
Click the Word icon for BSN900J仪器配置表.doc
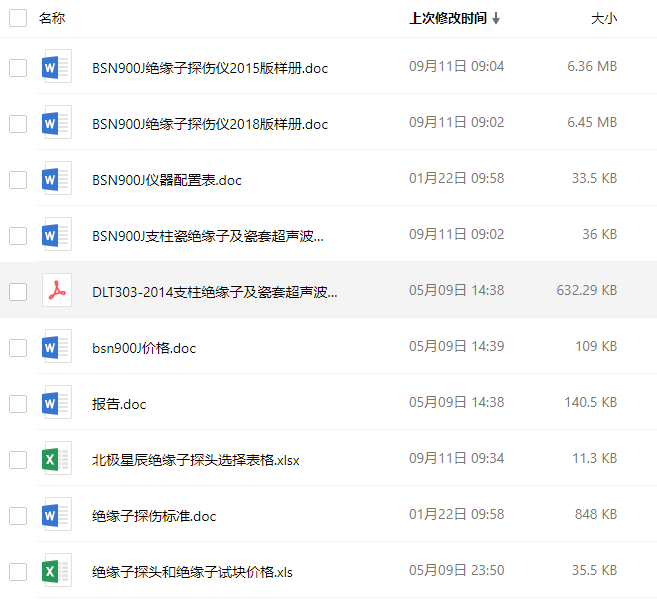pyautogui.click(x=57, y=178)
